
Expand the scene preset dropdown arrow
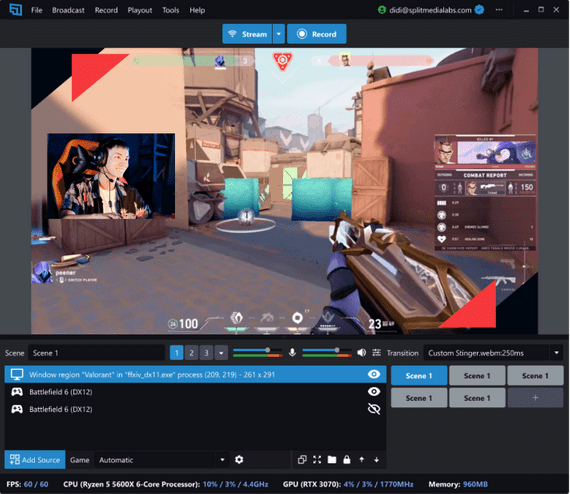coord(221,353)
